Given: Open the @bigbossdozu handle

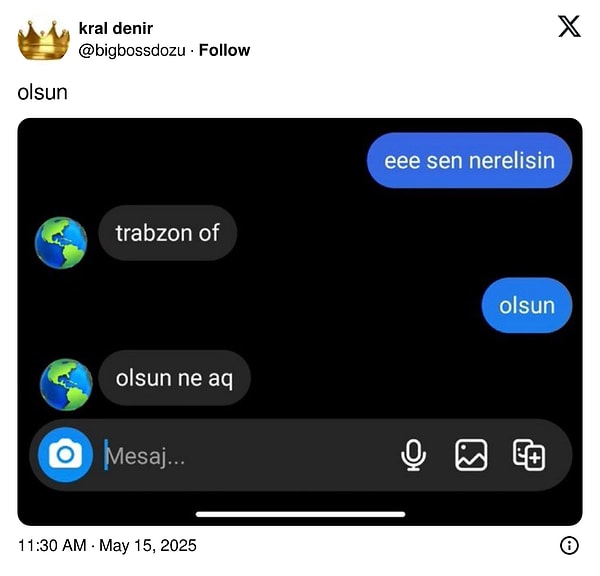Looking at the screenshot, I should pos(132,50).
